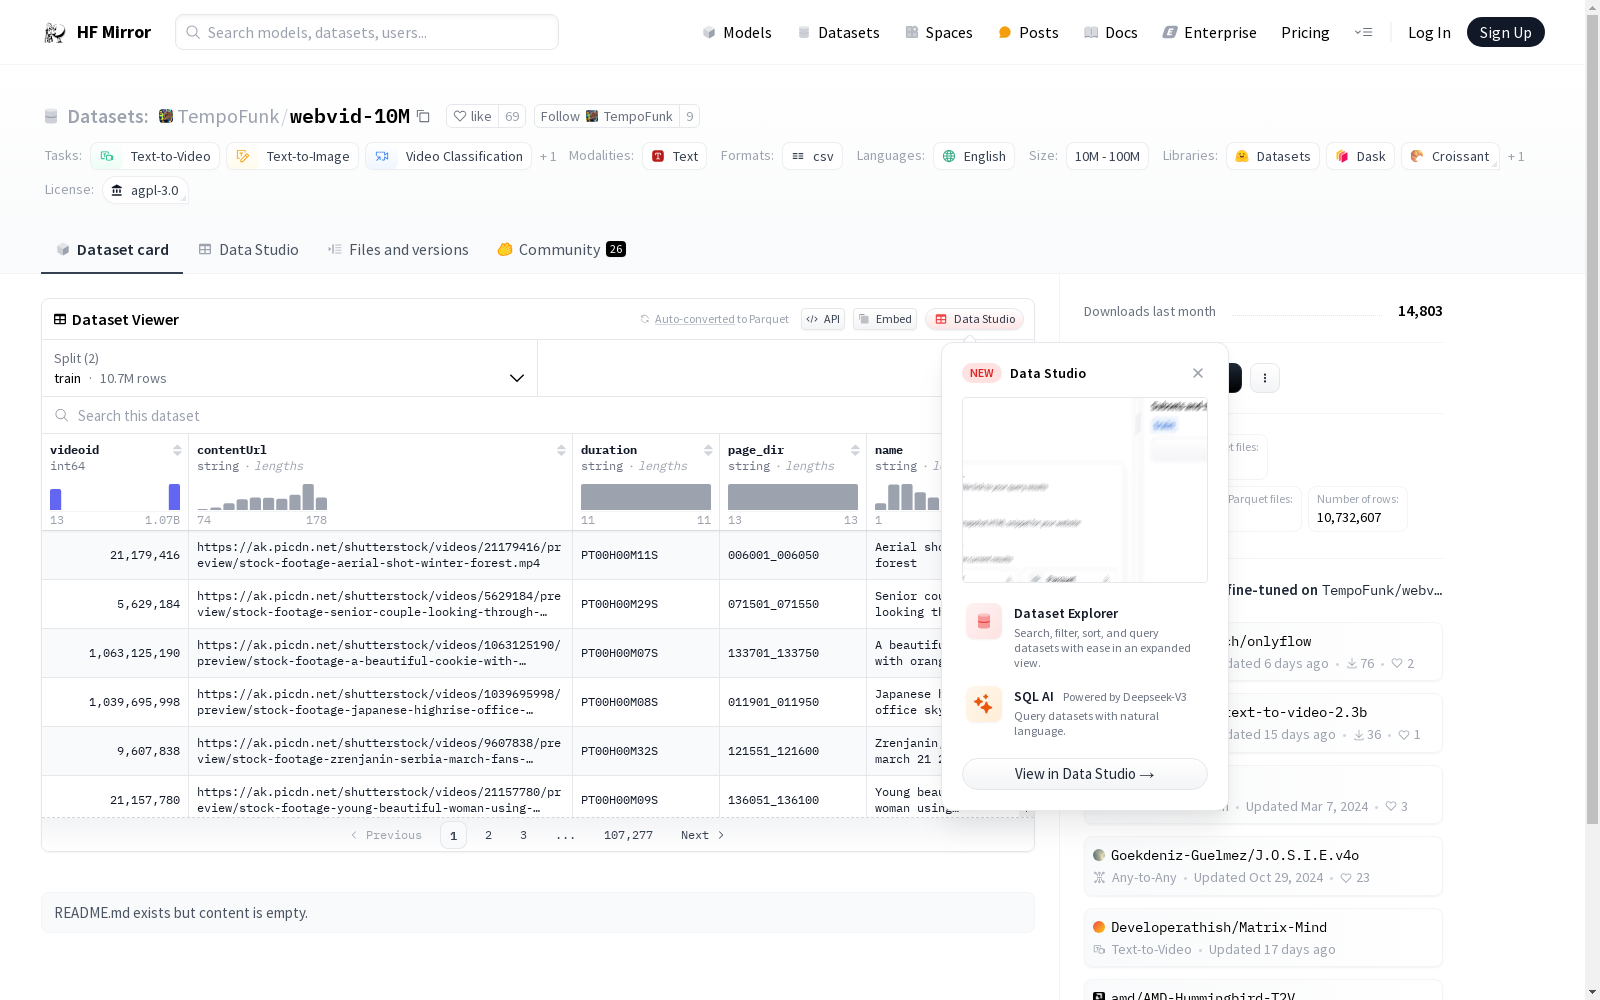Screen dimensions: 1600x1000
Task: Click the heart like button
Action: [x=472, y=117]
